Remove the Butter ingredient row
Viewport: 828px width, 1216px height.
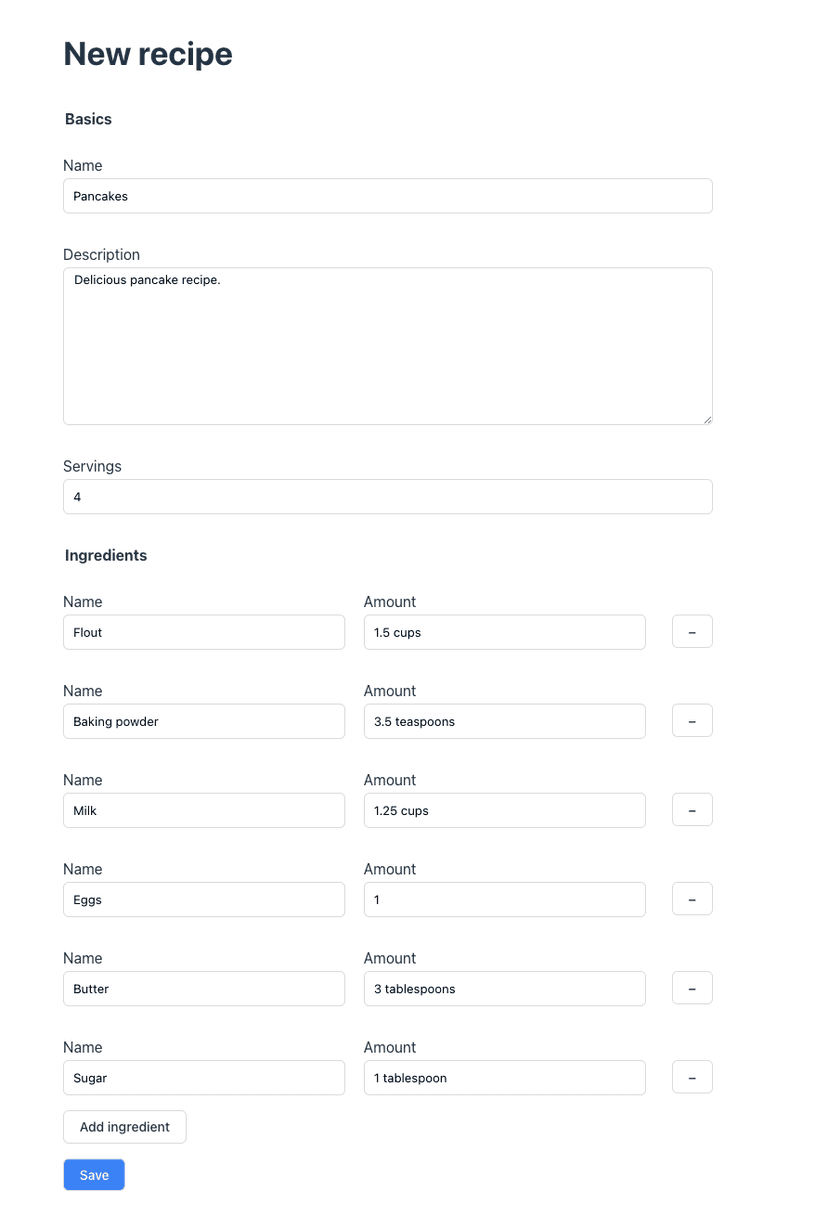point(692,987)
